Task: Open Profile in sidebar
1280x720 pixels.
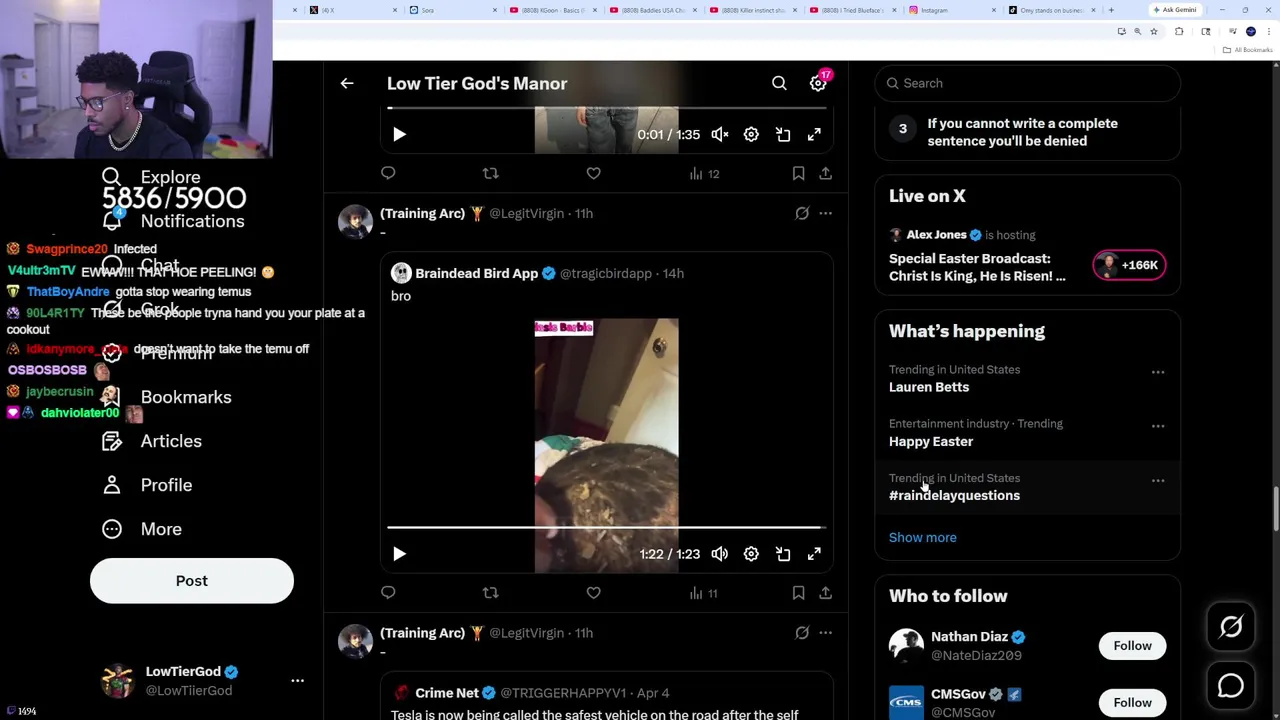Action: 147,485
